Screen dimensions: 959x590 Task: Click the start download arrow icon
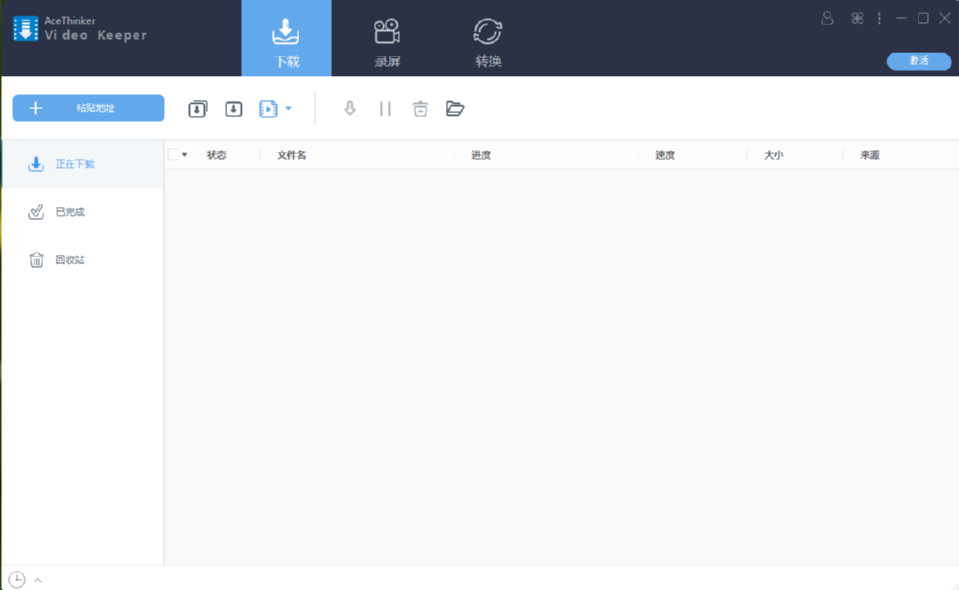pyautogui.click(x=349, y=109)
